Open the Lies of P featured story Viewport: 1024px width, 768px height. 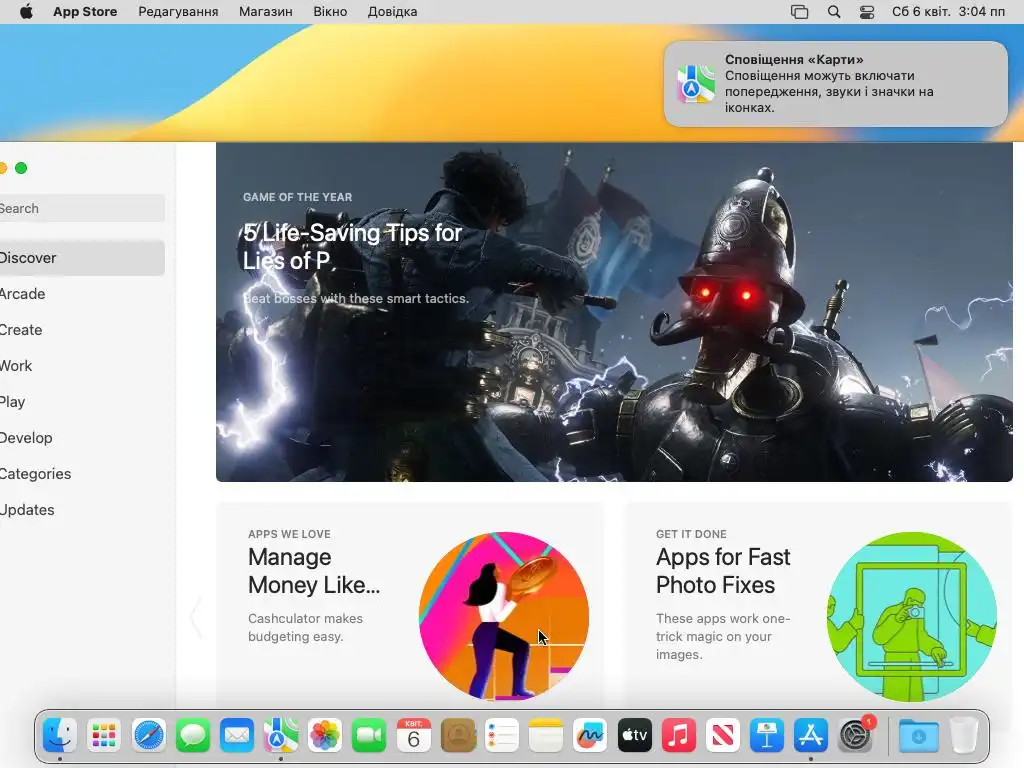point(614,312)
